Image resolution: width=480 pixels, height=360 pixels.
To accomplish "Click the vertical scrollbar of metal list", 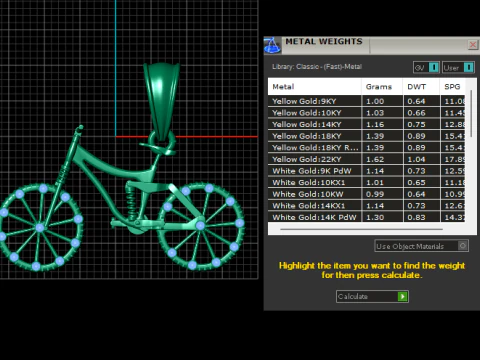I will tap(471, 113).
